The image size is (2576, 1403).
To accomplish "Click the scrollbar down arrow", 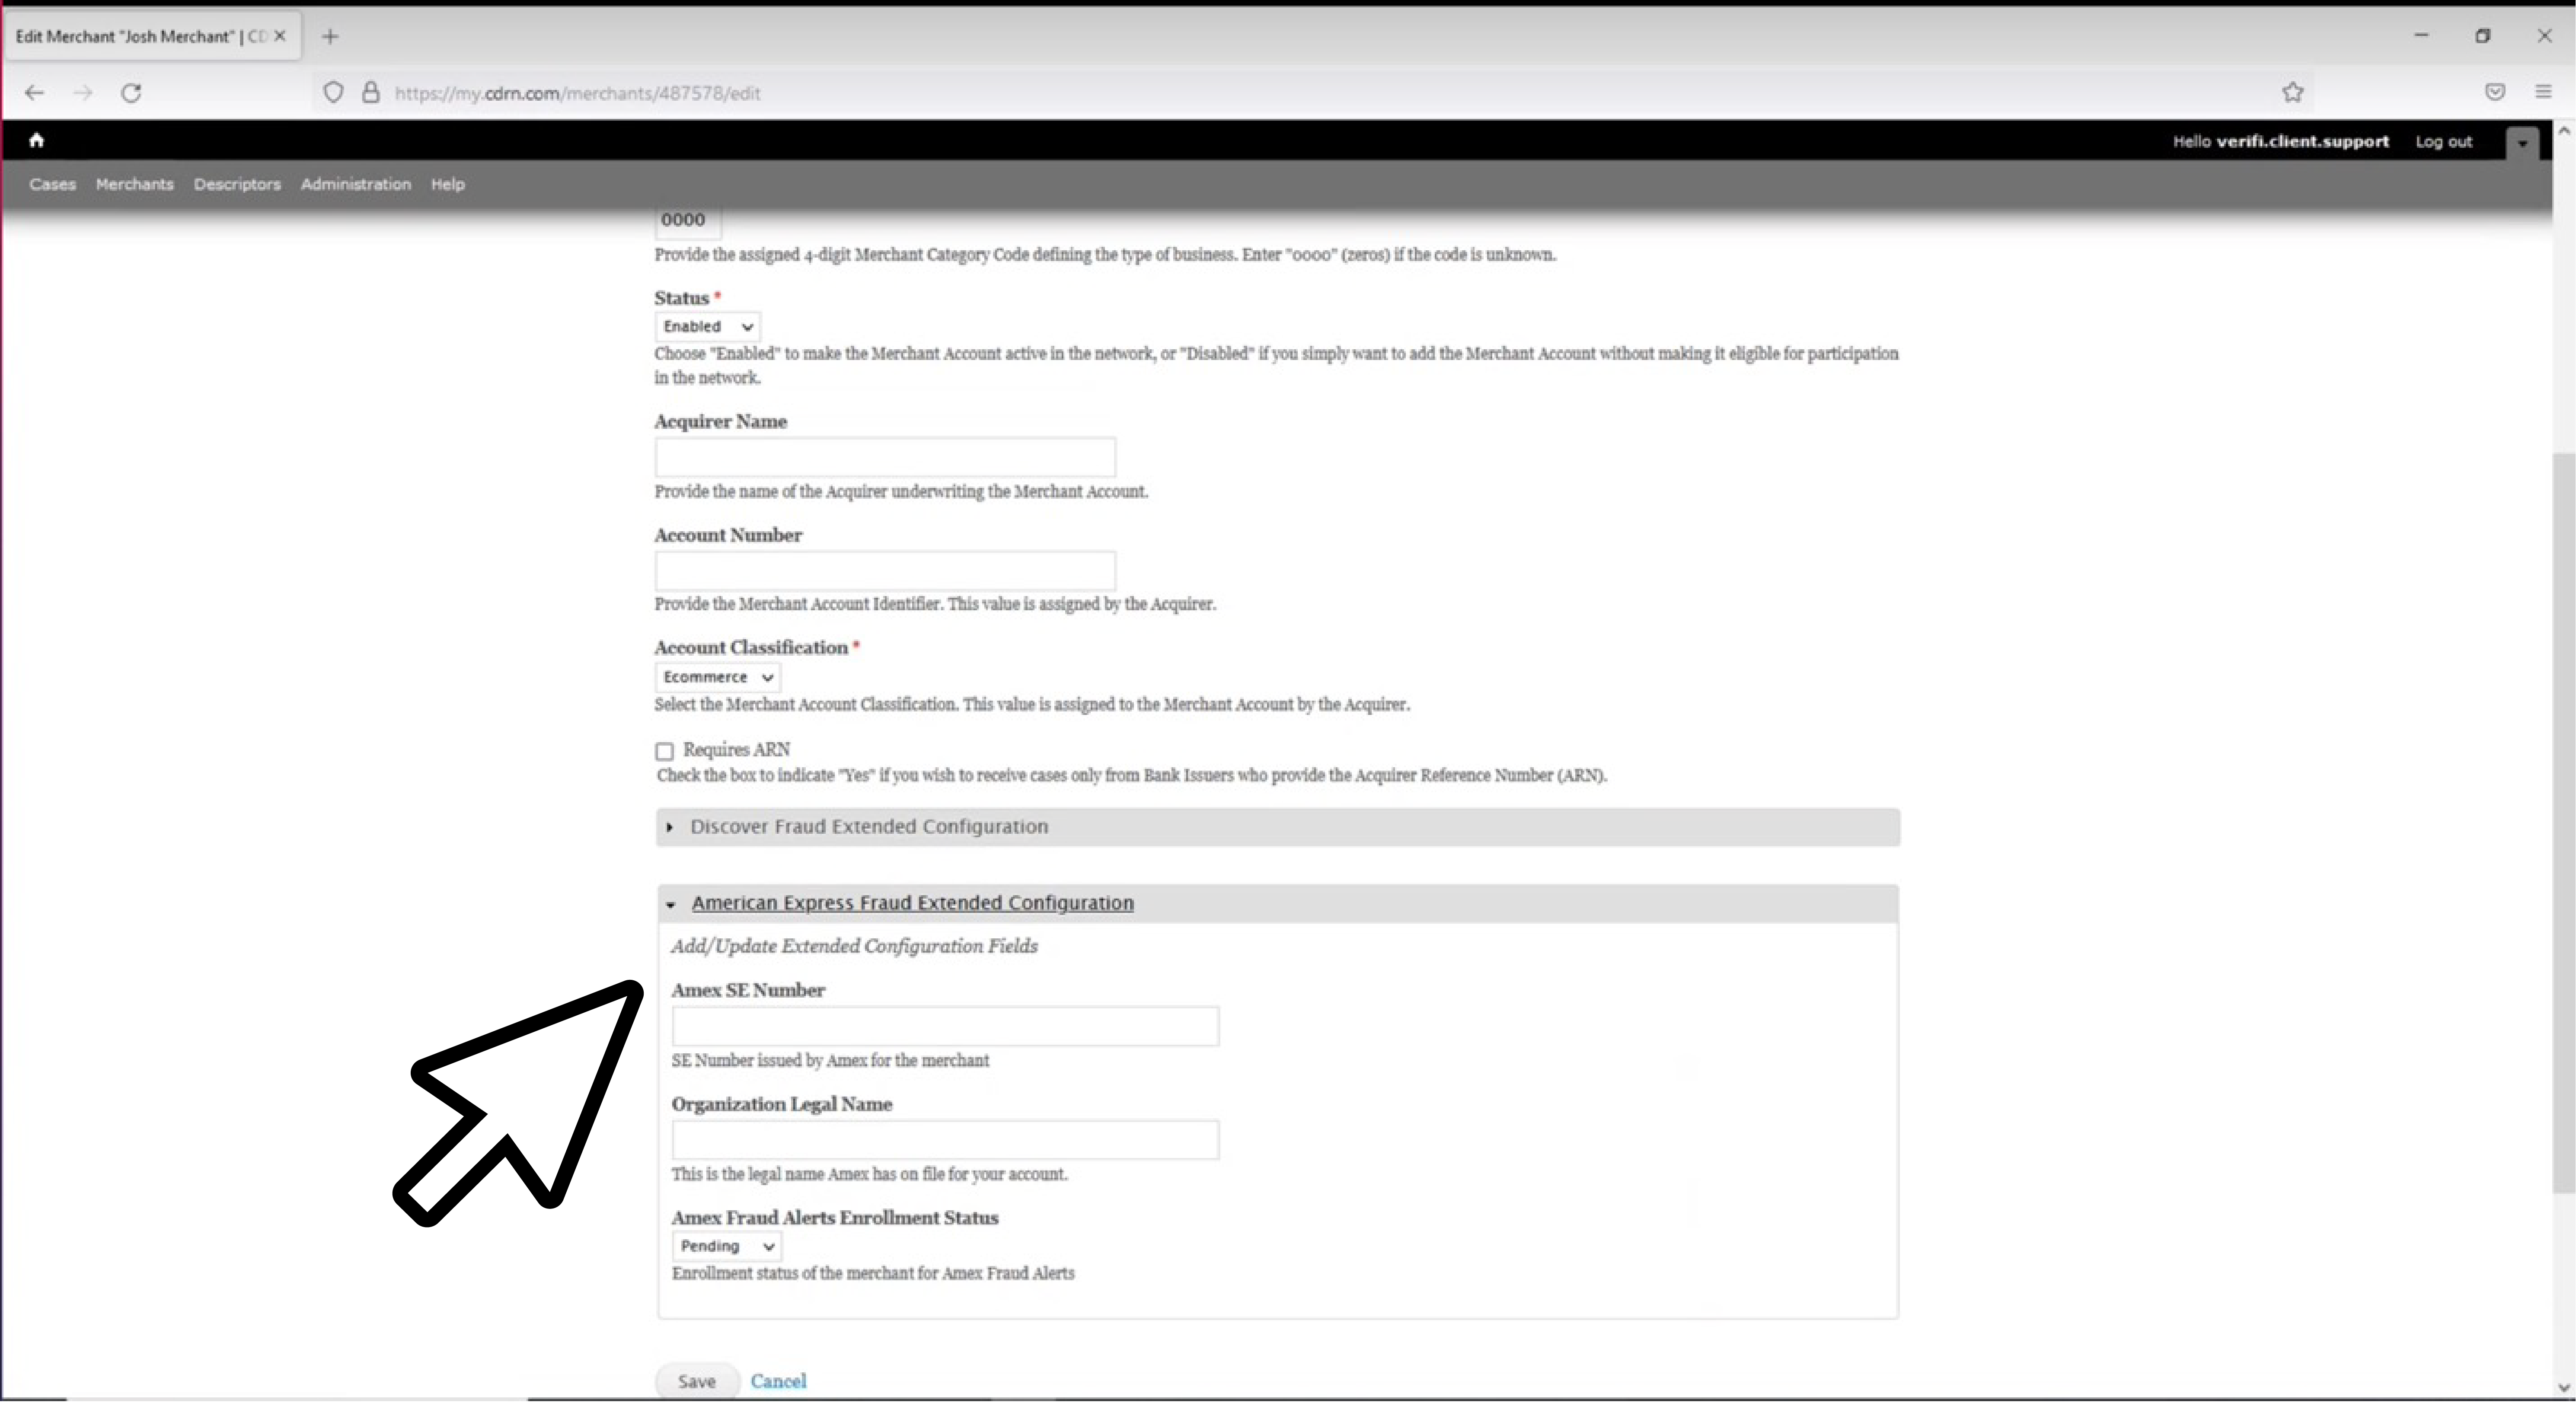I will click(x=2564, y=1387).
